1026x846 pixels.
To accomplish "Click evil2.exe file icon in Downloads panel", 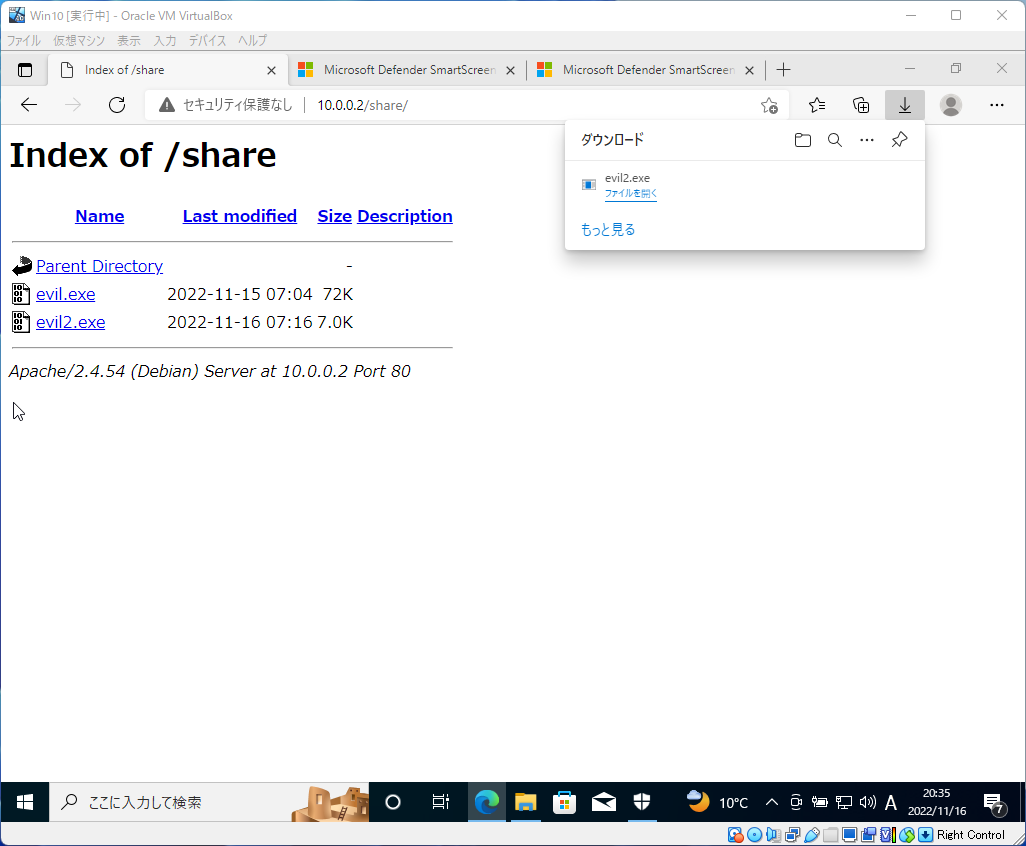I will [x=589, y=185].
